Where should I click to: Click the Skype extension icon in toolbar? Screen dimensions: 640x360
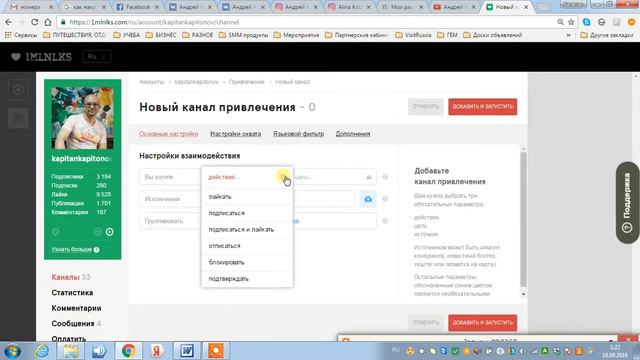(587, 22)
